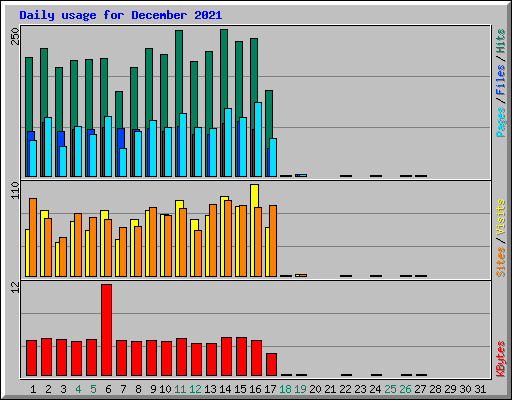Click the yellow "Visits" legend label
This screenshot has width=512, height=400.
(501, 218)
